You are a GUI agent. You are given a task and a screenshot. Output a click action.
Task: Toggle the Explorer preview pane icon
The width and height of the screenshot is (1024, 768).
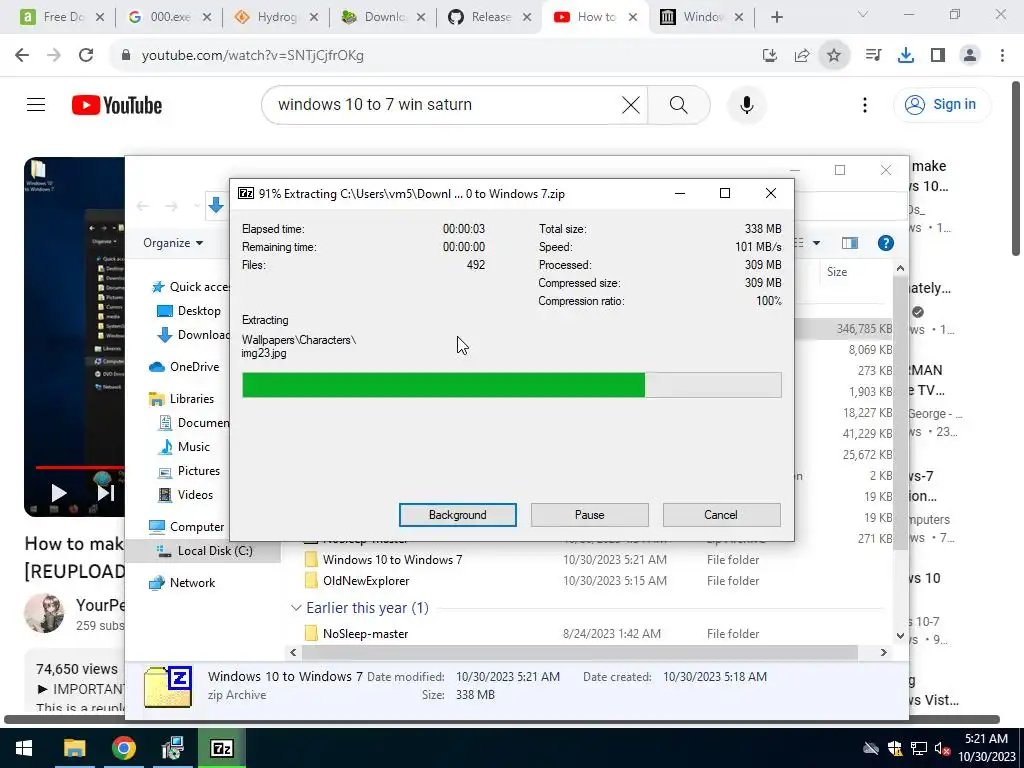tap(850, 243)
